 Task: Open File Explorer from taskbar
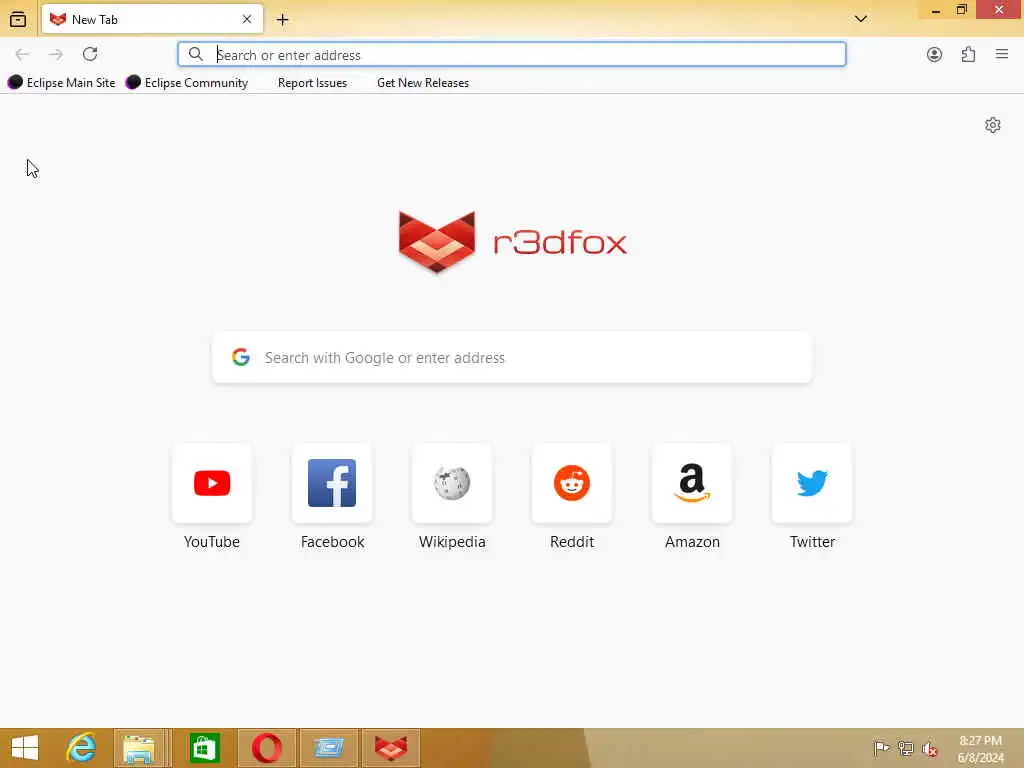pos(140,748)
